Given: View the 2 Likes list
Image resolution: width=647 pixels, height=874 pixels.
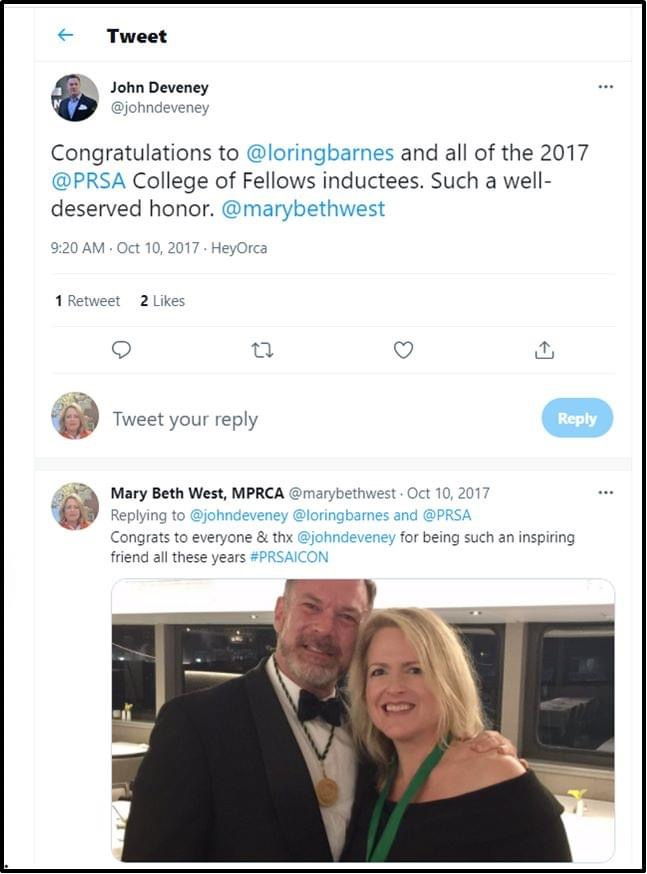Looking at the screenshot, I should tap(162, 301).
